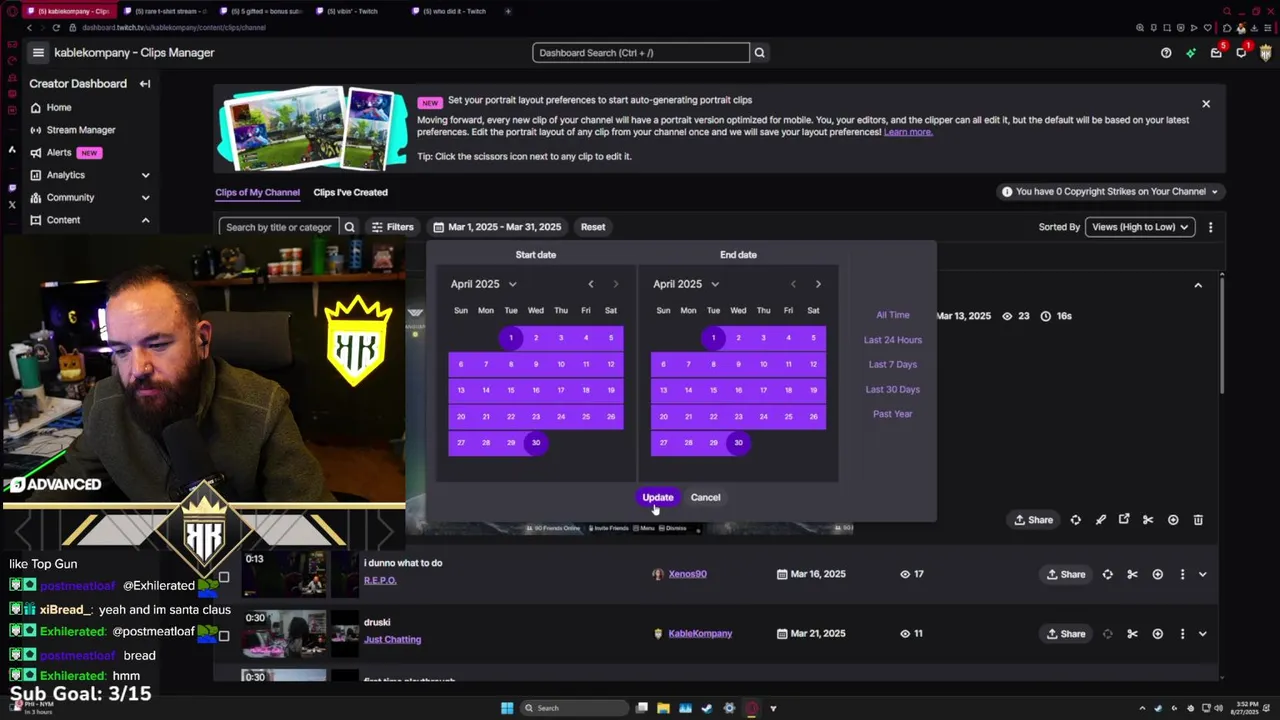Choose the Last 7 Days preset
Viewport: 1280px width, 720px height.
(893, 365)
